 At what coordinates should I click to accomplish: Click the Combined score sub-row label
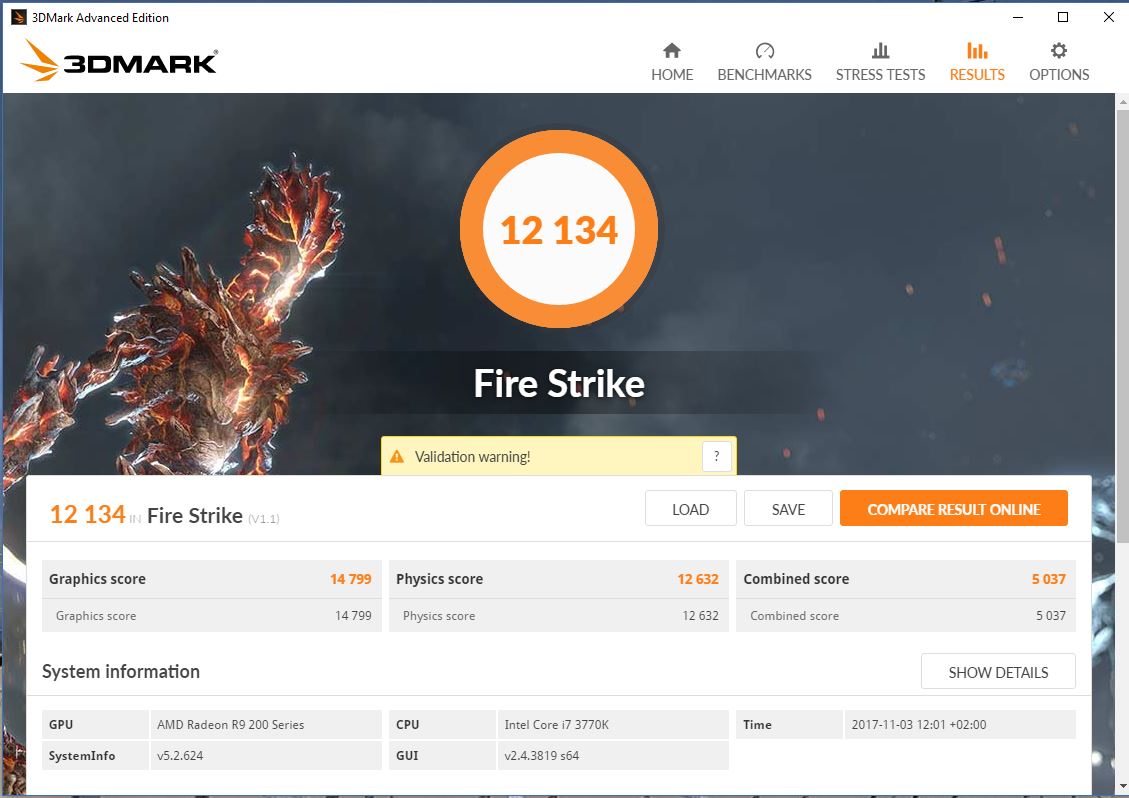(794, 616)
